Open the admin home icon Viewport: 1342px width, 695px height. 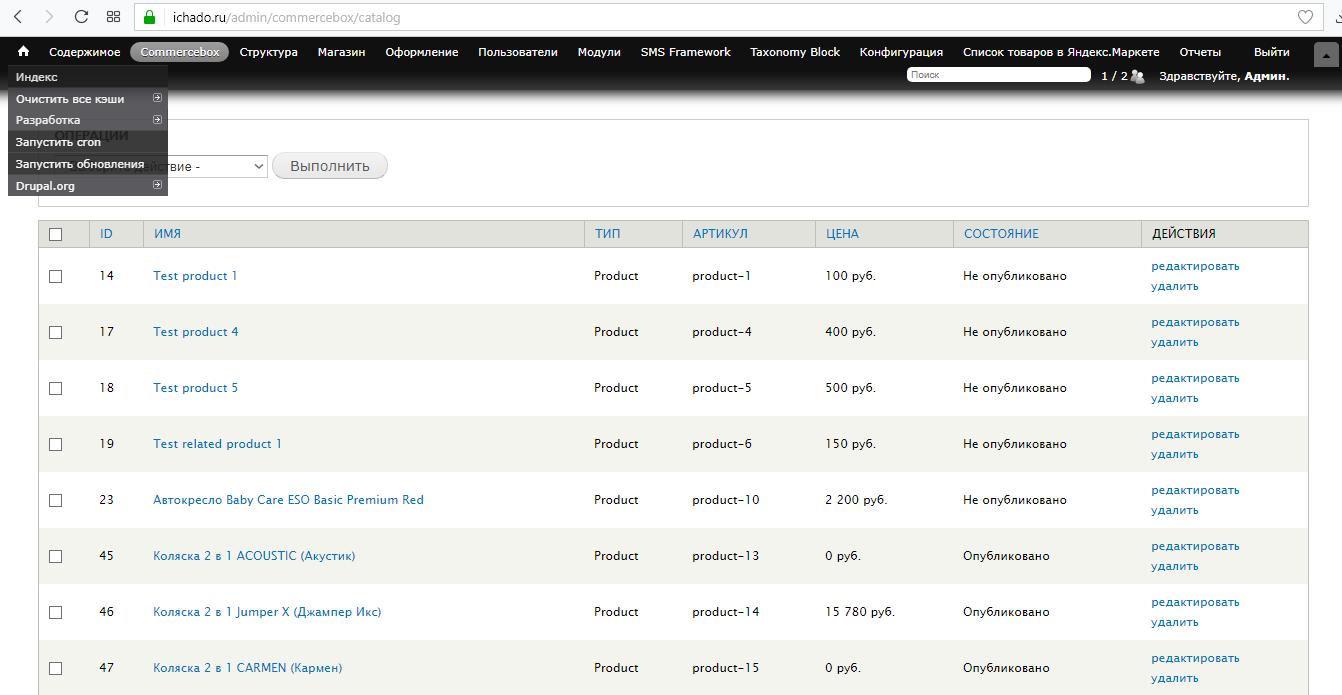(23, 52)
